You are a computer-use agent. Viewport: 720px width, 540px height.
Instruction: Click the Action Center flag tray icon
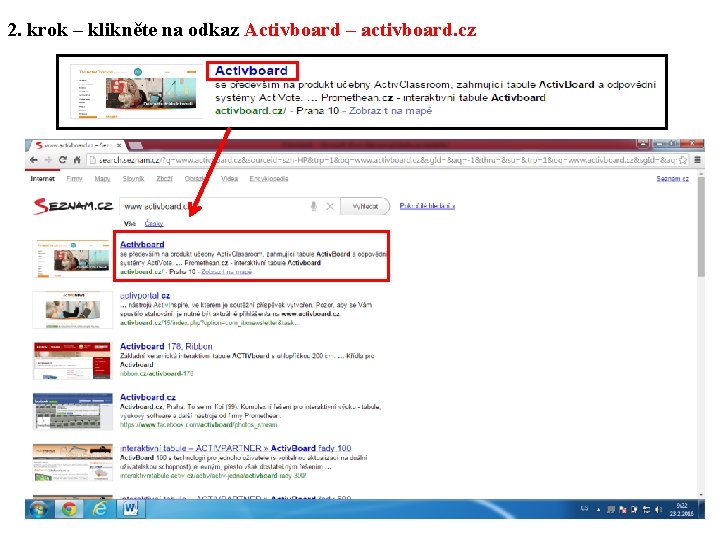click(623, 509)
